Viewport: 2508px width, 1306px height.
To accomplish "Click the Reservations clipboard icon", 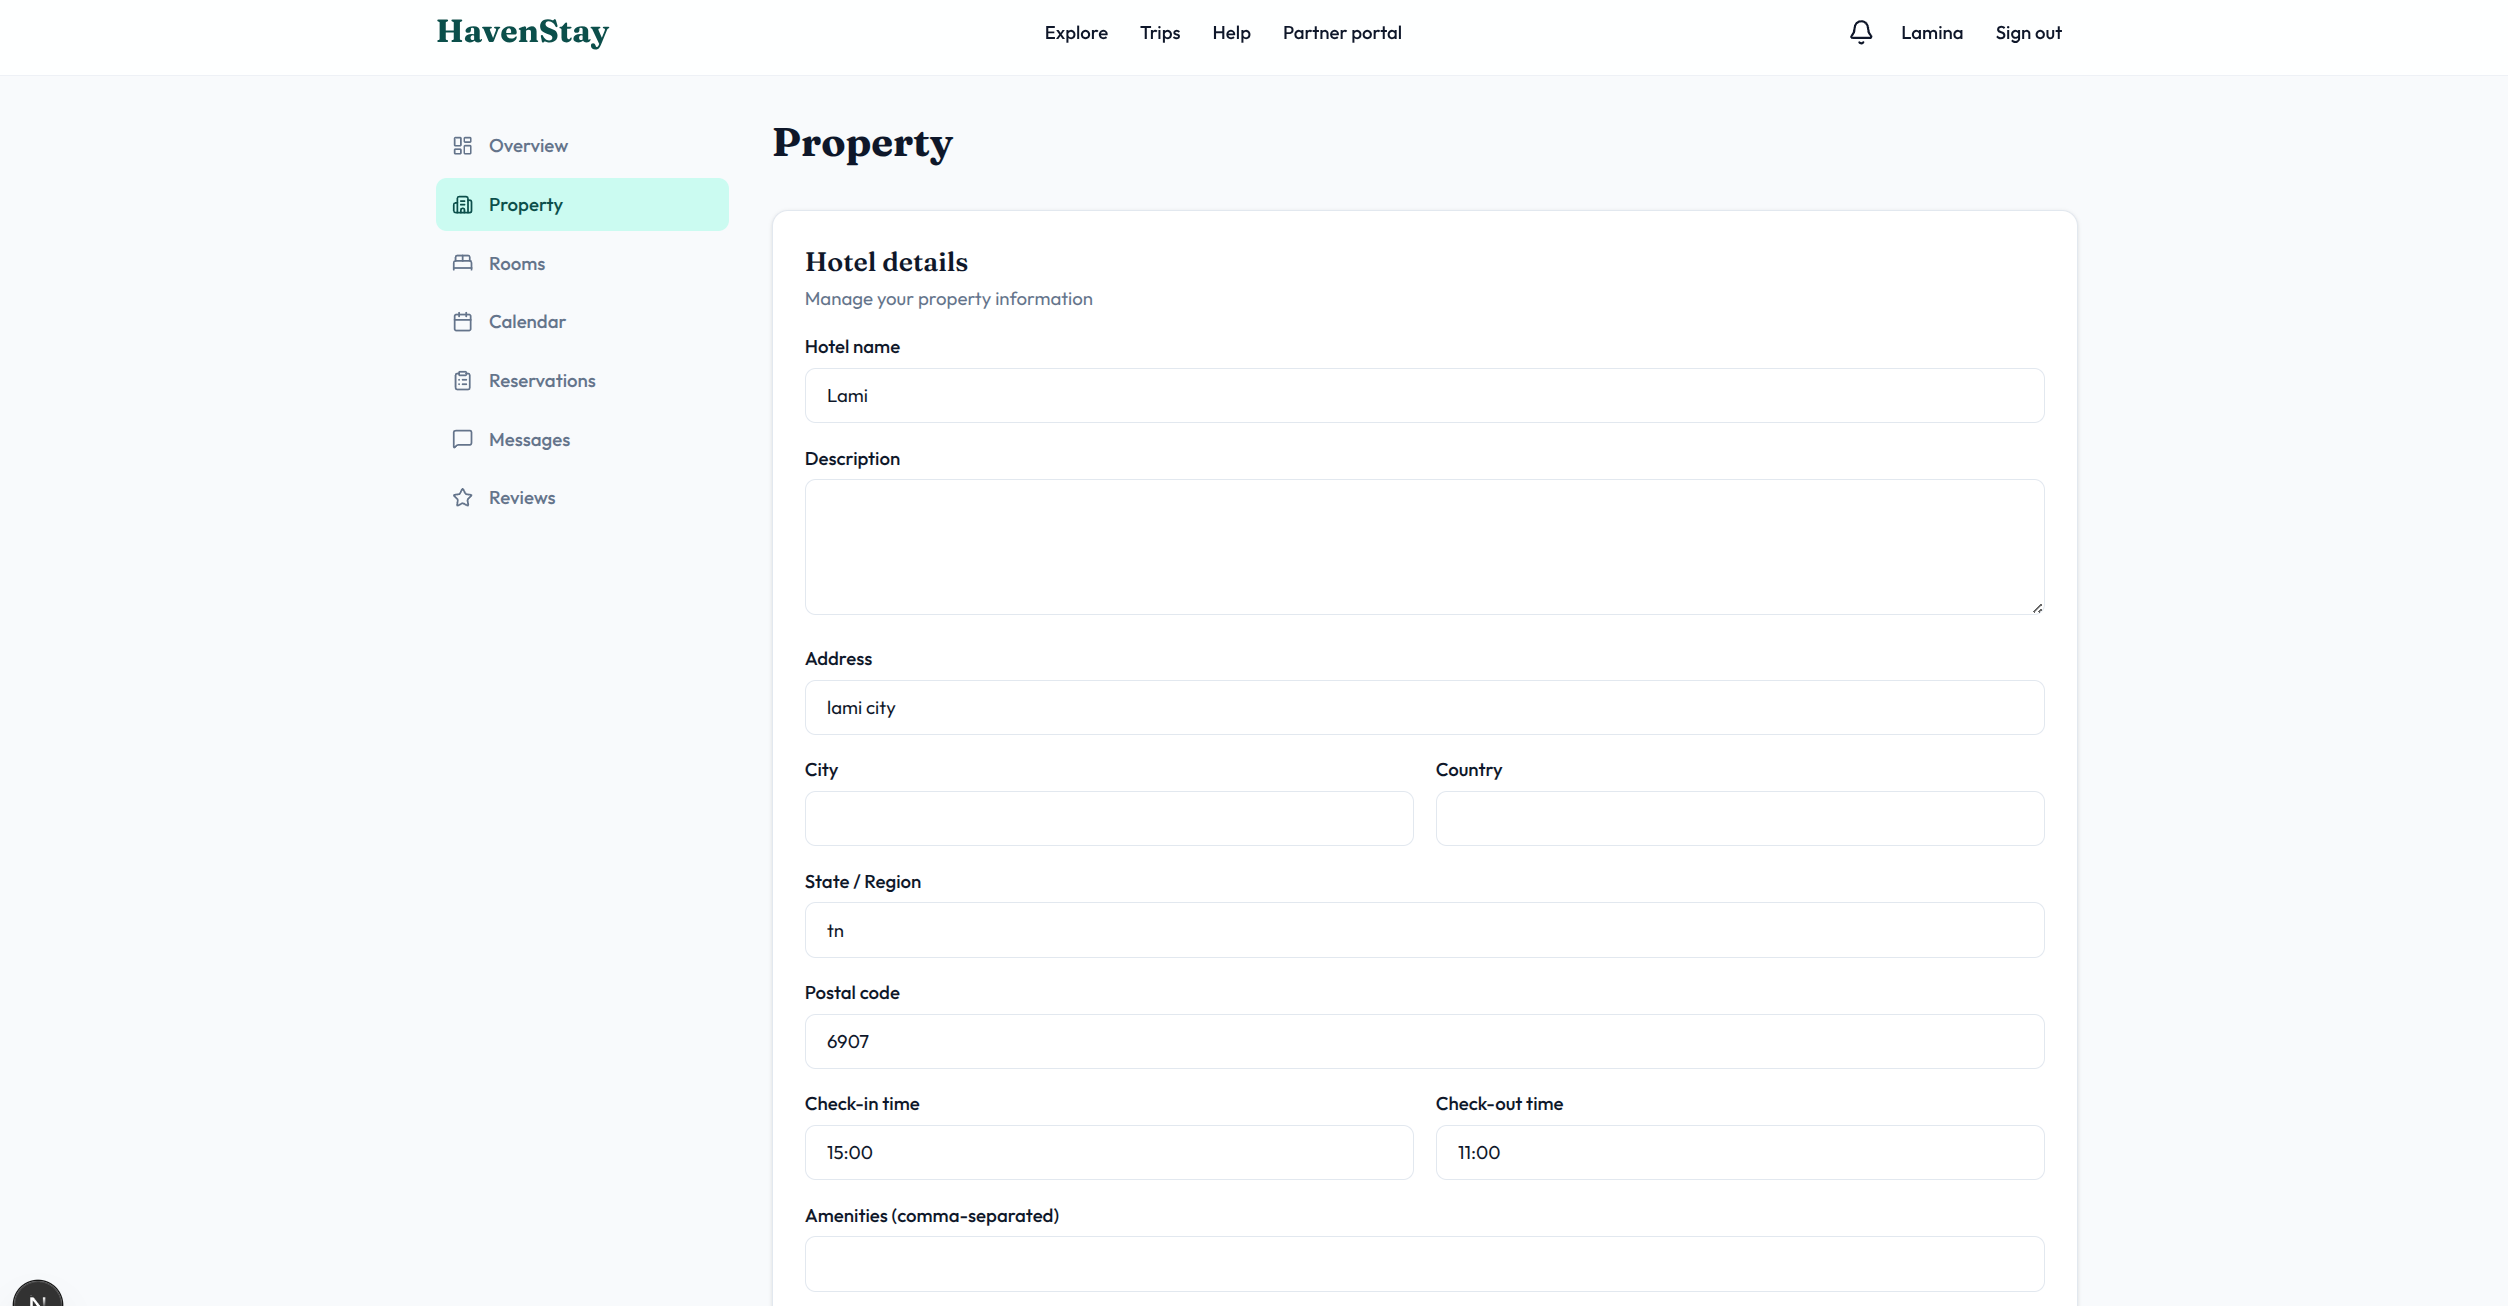I will (x=462, y=381).
